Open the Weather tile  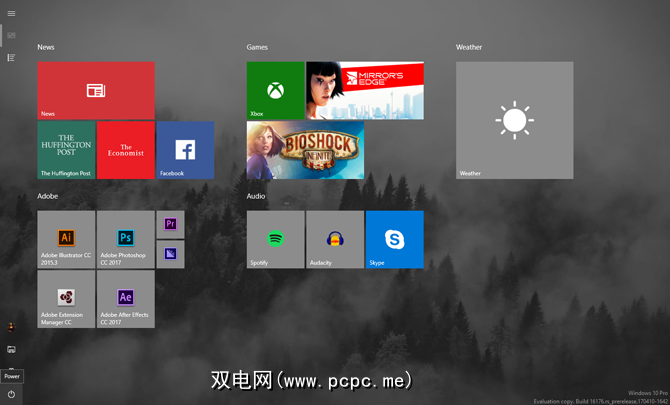coord(514,120)
